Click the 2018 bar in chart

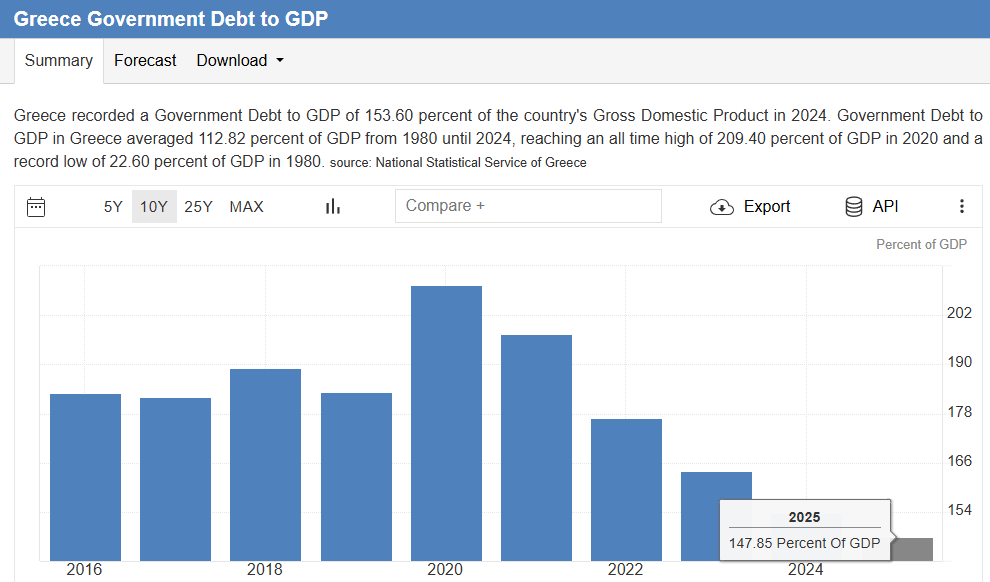point(266,465)
